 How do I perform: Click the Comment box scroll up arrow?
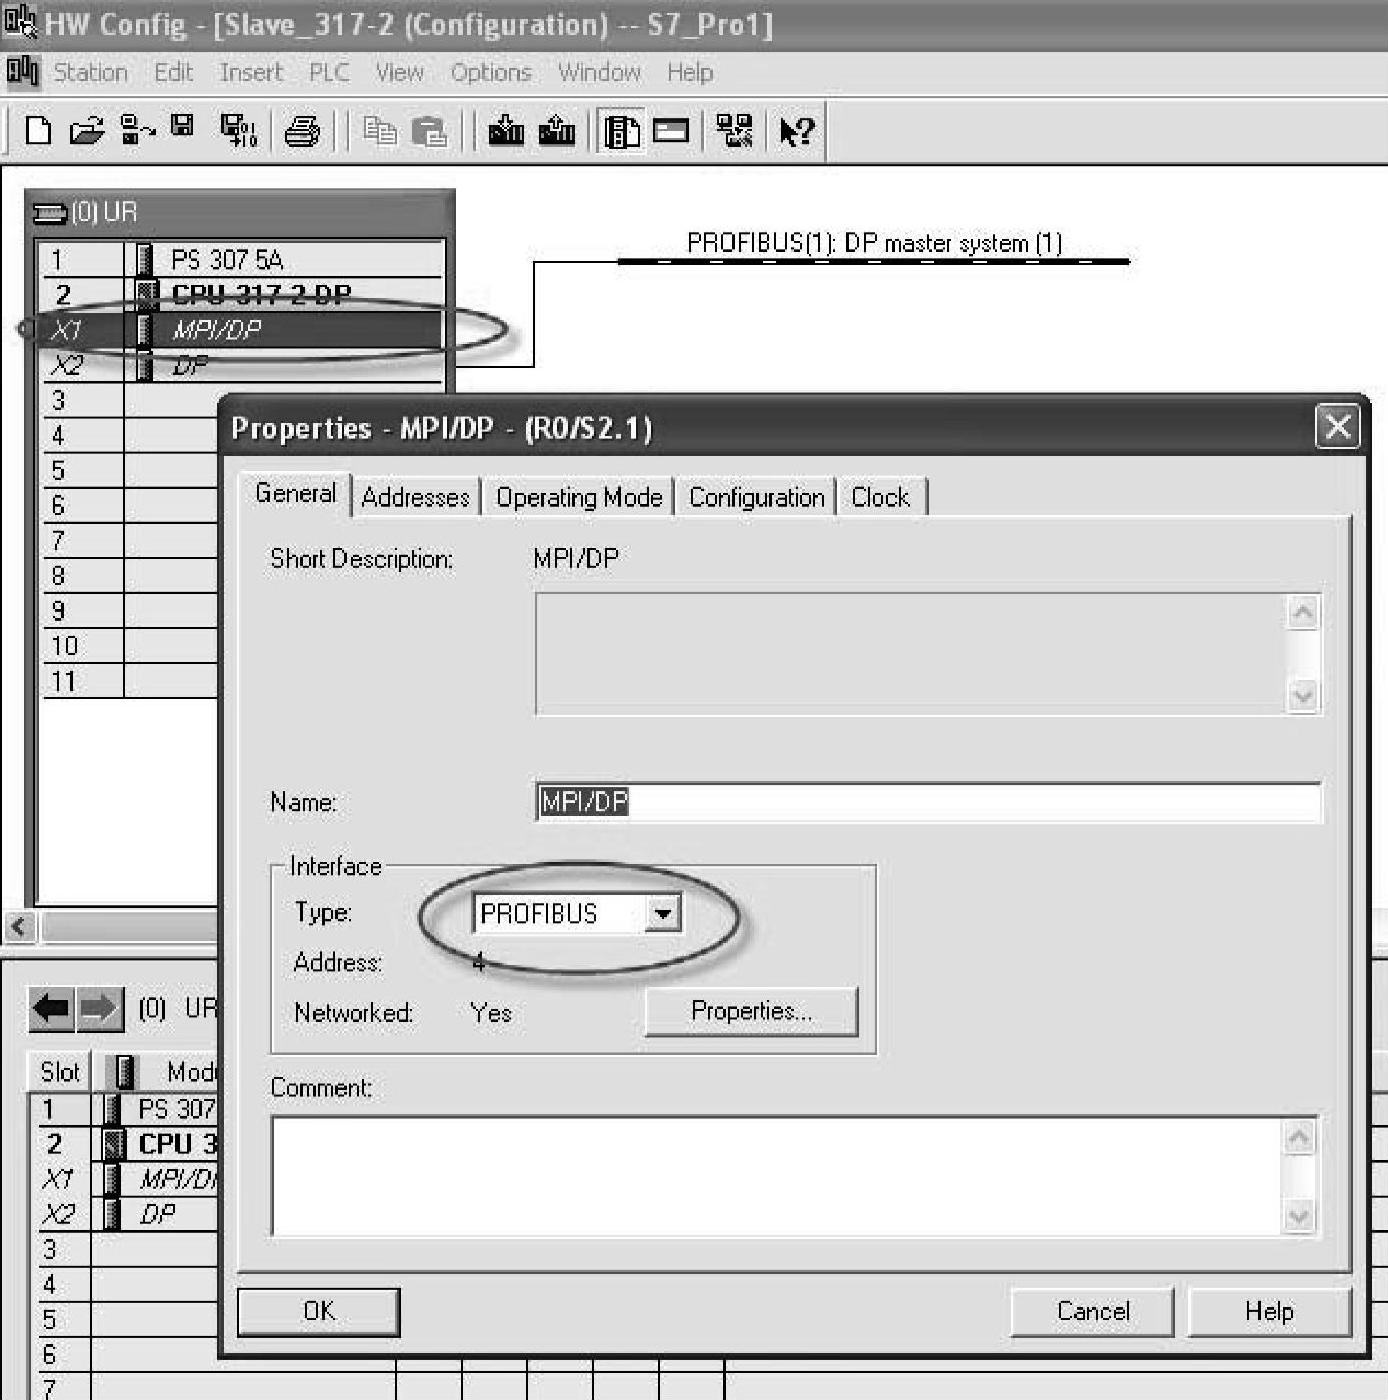click(1299, 1137)
